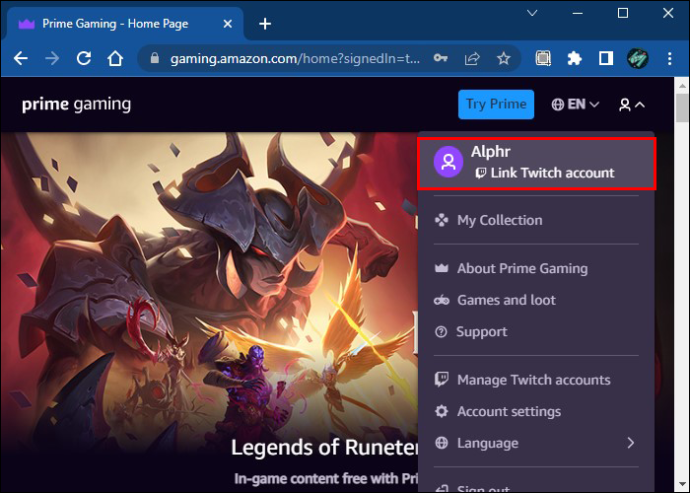
Task: Open the Extensions puzzle icon
Action: click(574, 58)
